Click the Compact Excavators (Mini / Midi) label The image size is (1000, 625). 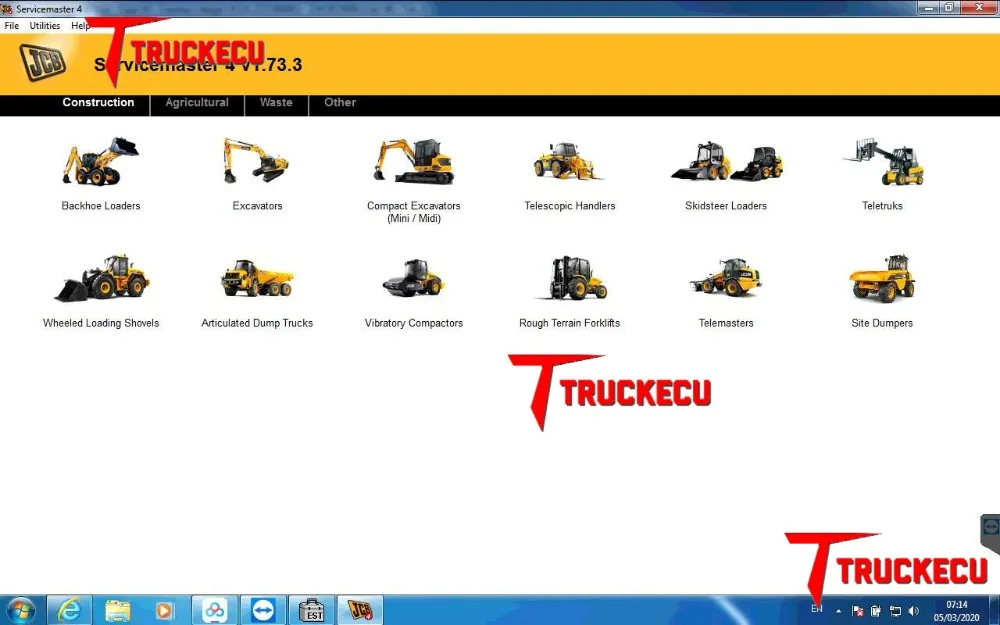413,212
